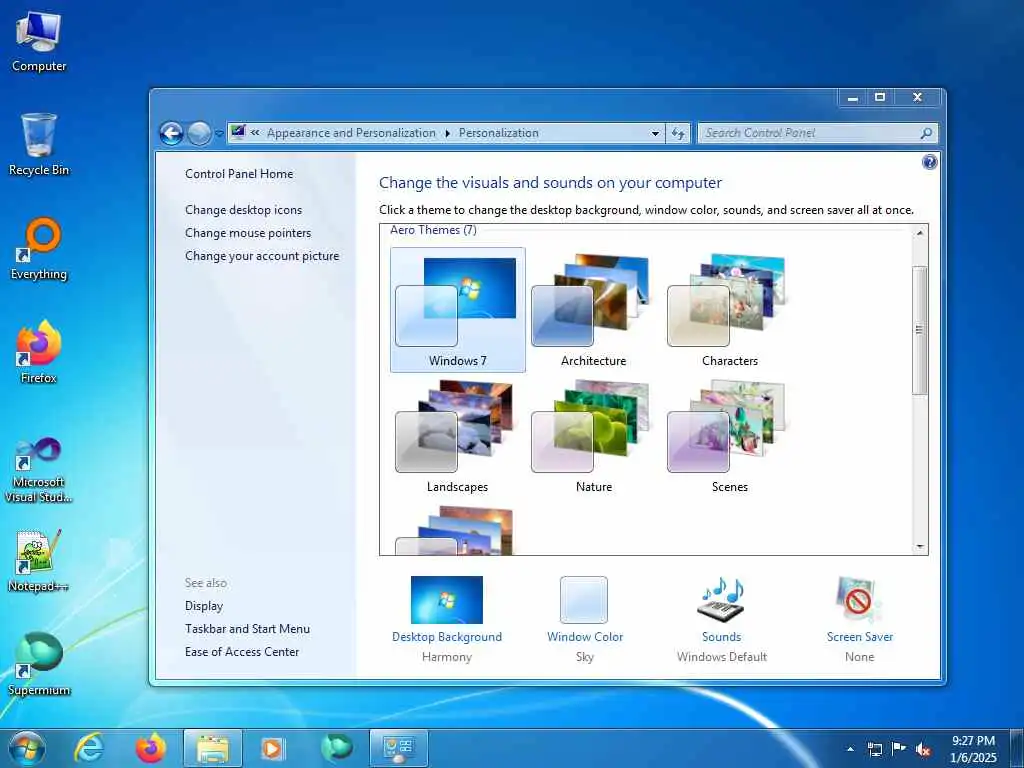
Task: Open the recent pages dropdown arrow
Action: tap(219, 134)
